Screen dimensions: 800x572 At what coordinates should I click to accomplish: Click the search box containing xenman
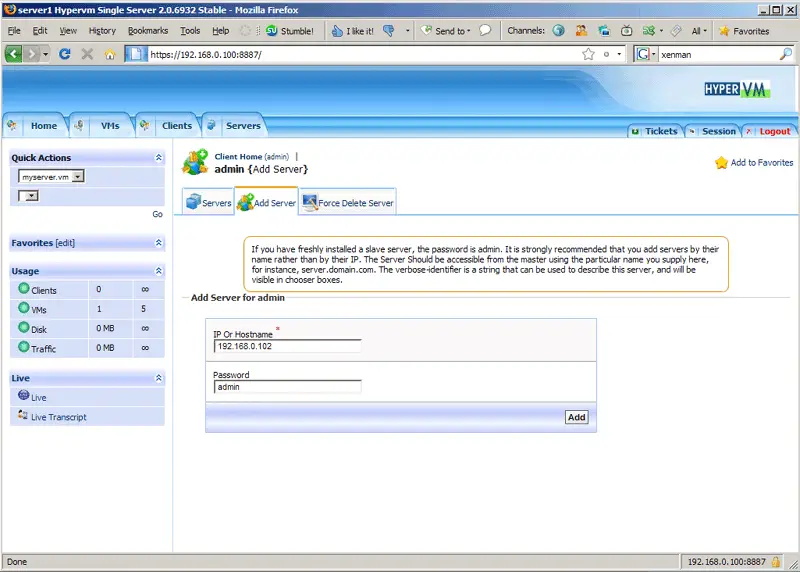coord(718,54)
